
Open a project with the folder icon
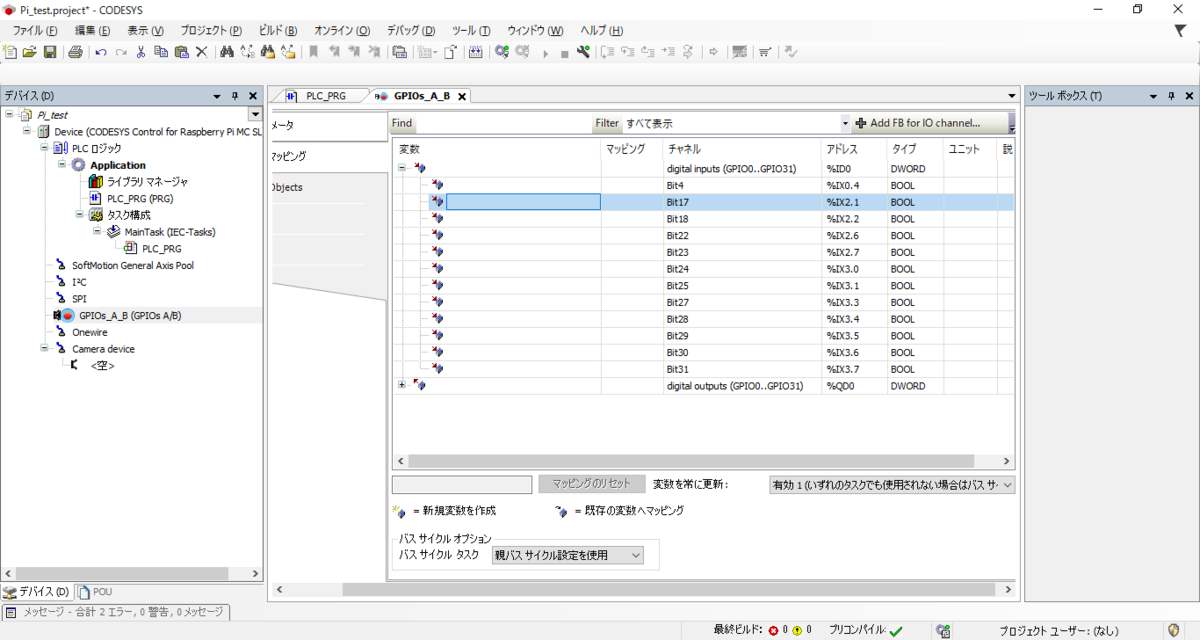[x=29, y=52]
